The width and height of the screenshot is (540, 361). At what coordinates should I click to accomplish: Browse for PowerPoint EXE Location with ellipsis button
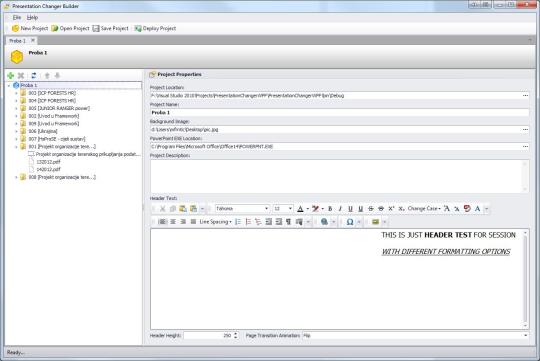(x=525, y=146)
